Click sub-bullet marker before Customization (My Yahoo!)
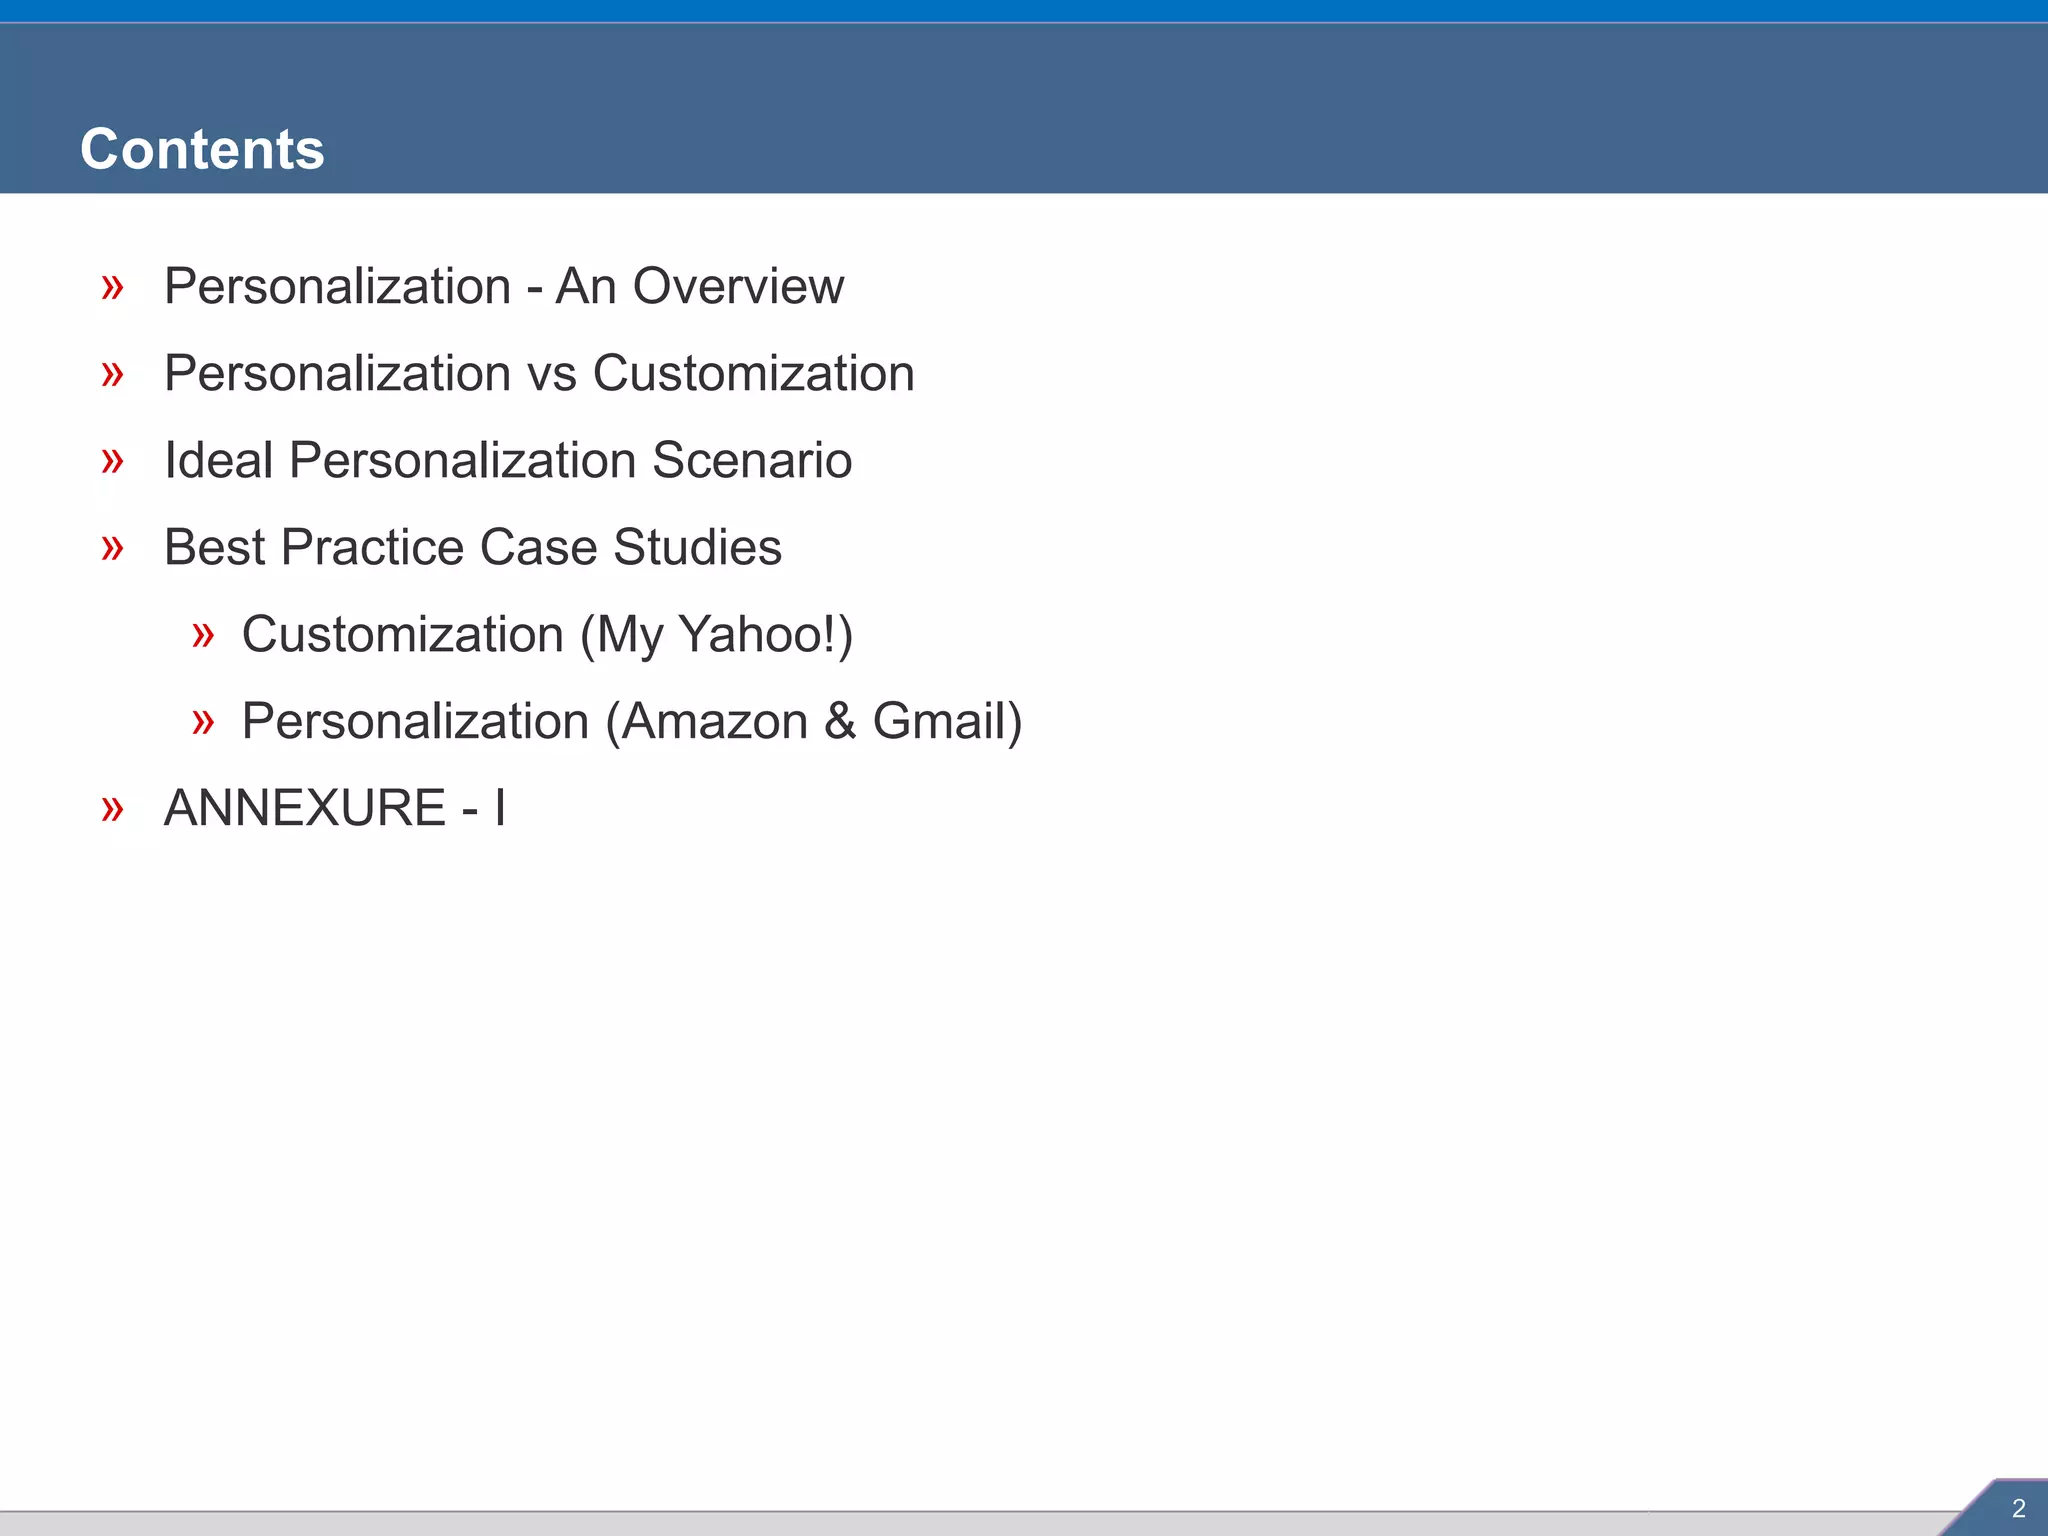The height and width of the screenshot is (1536, 2048). tap(203, 636)
